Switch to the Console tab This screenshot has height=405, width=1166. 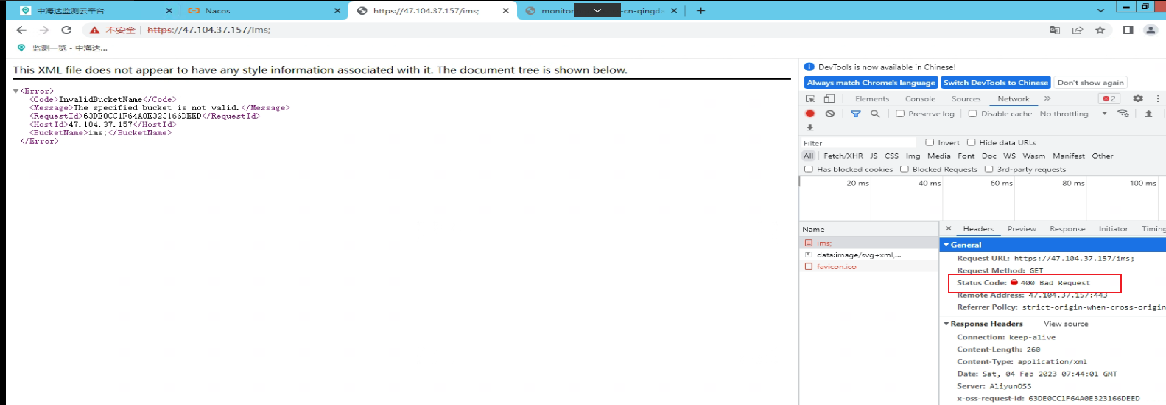(920, 99)
